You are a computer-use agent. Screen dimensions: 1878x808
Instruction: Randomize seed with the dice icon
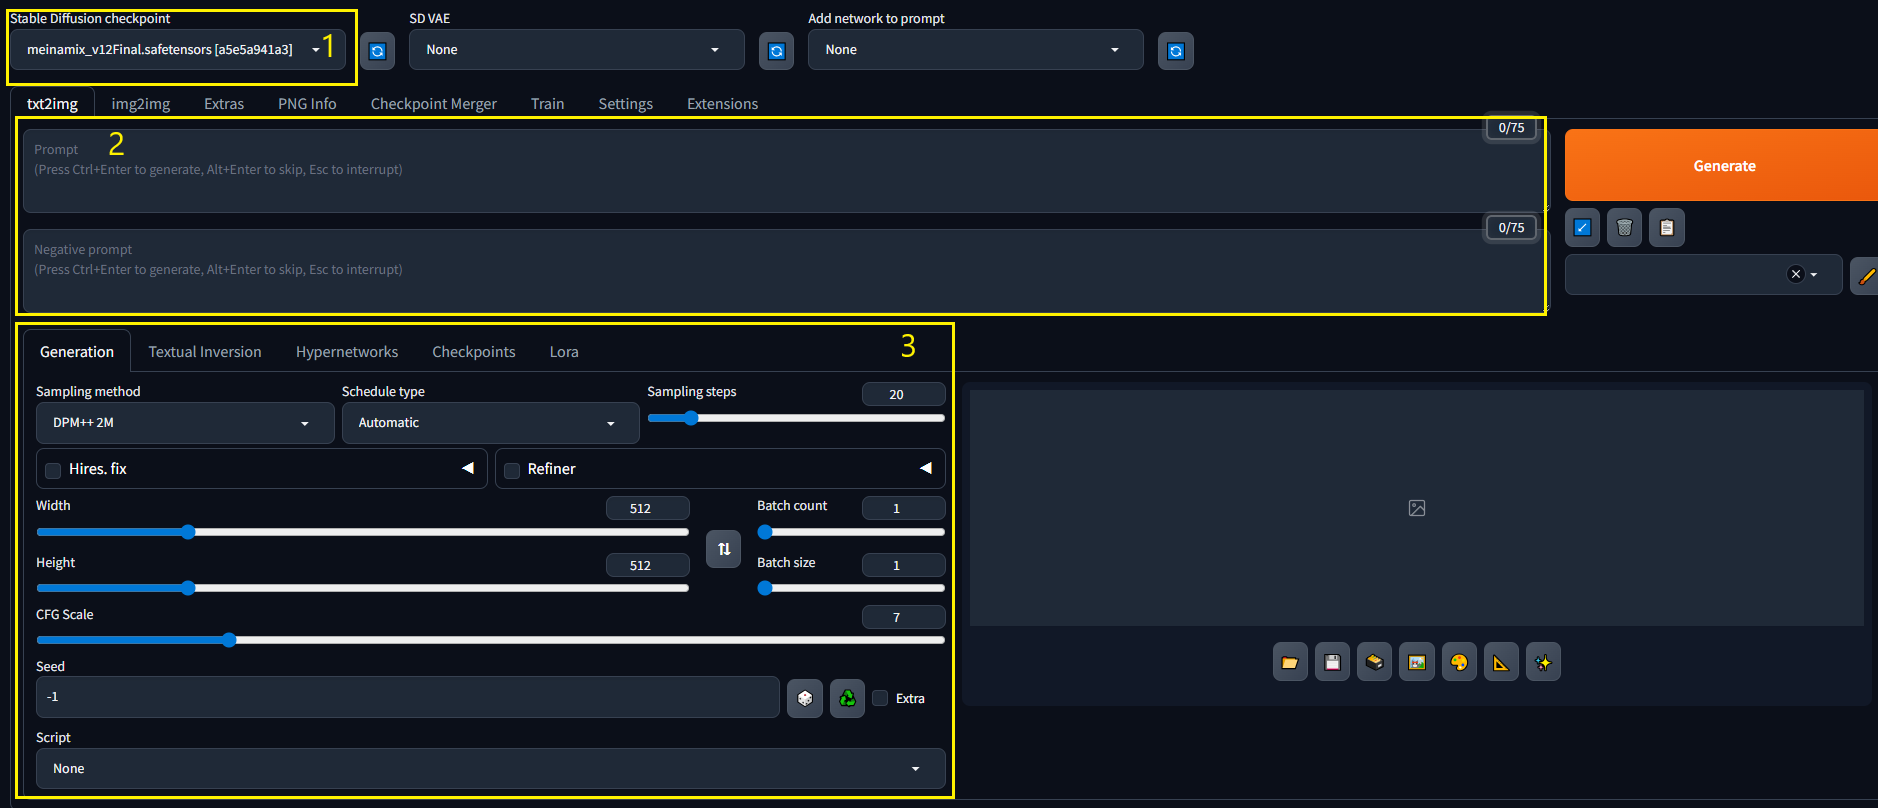[x=805, y=698]
